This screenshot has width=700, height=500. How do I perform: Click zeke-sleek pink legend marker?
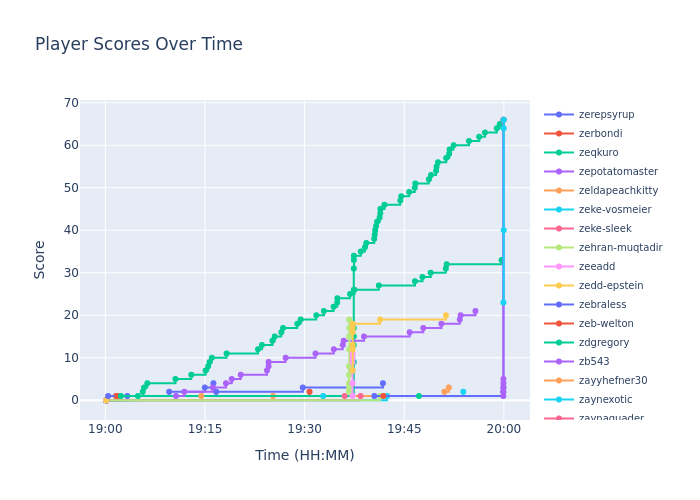[x=559, y=229]
